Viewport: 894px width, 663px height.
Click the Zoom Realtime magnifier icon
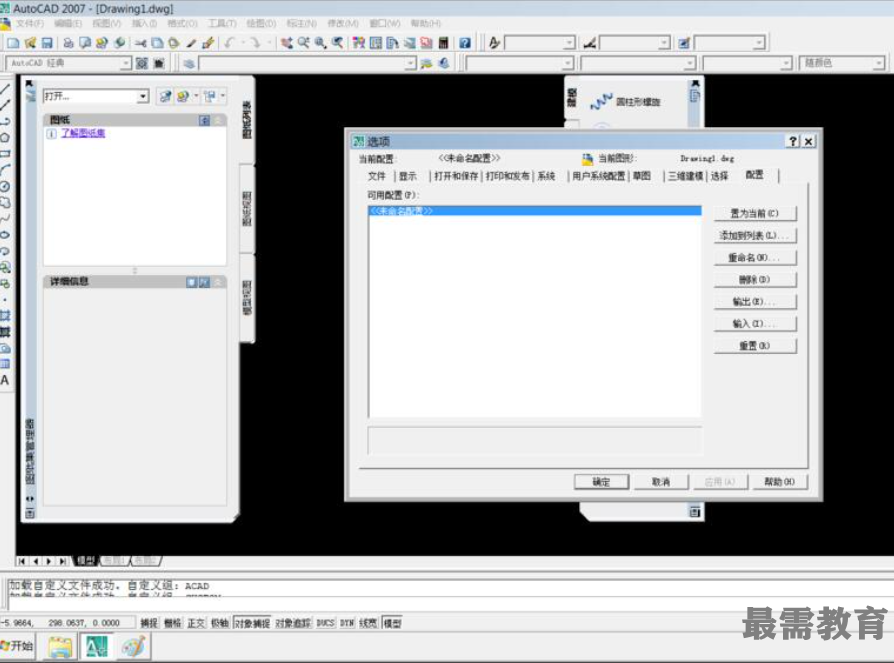tap(303, 43)
